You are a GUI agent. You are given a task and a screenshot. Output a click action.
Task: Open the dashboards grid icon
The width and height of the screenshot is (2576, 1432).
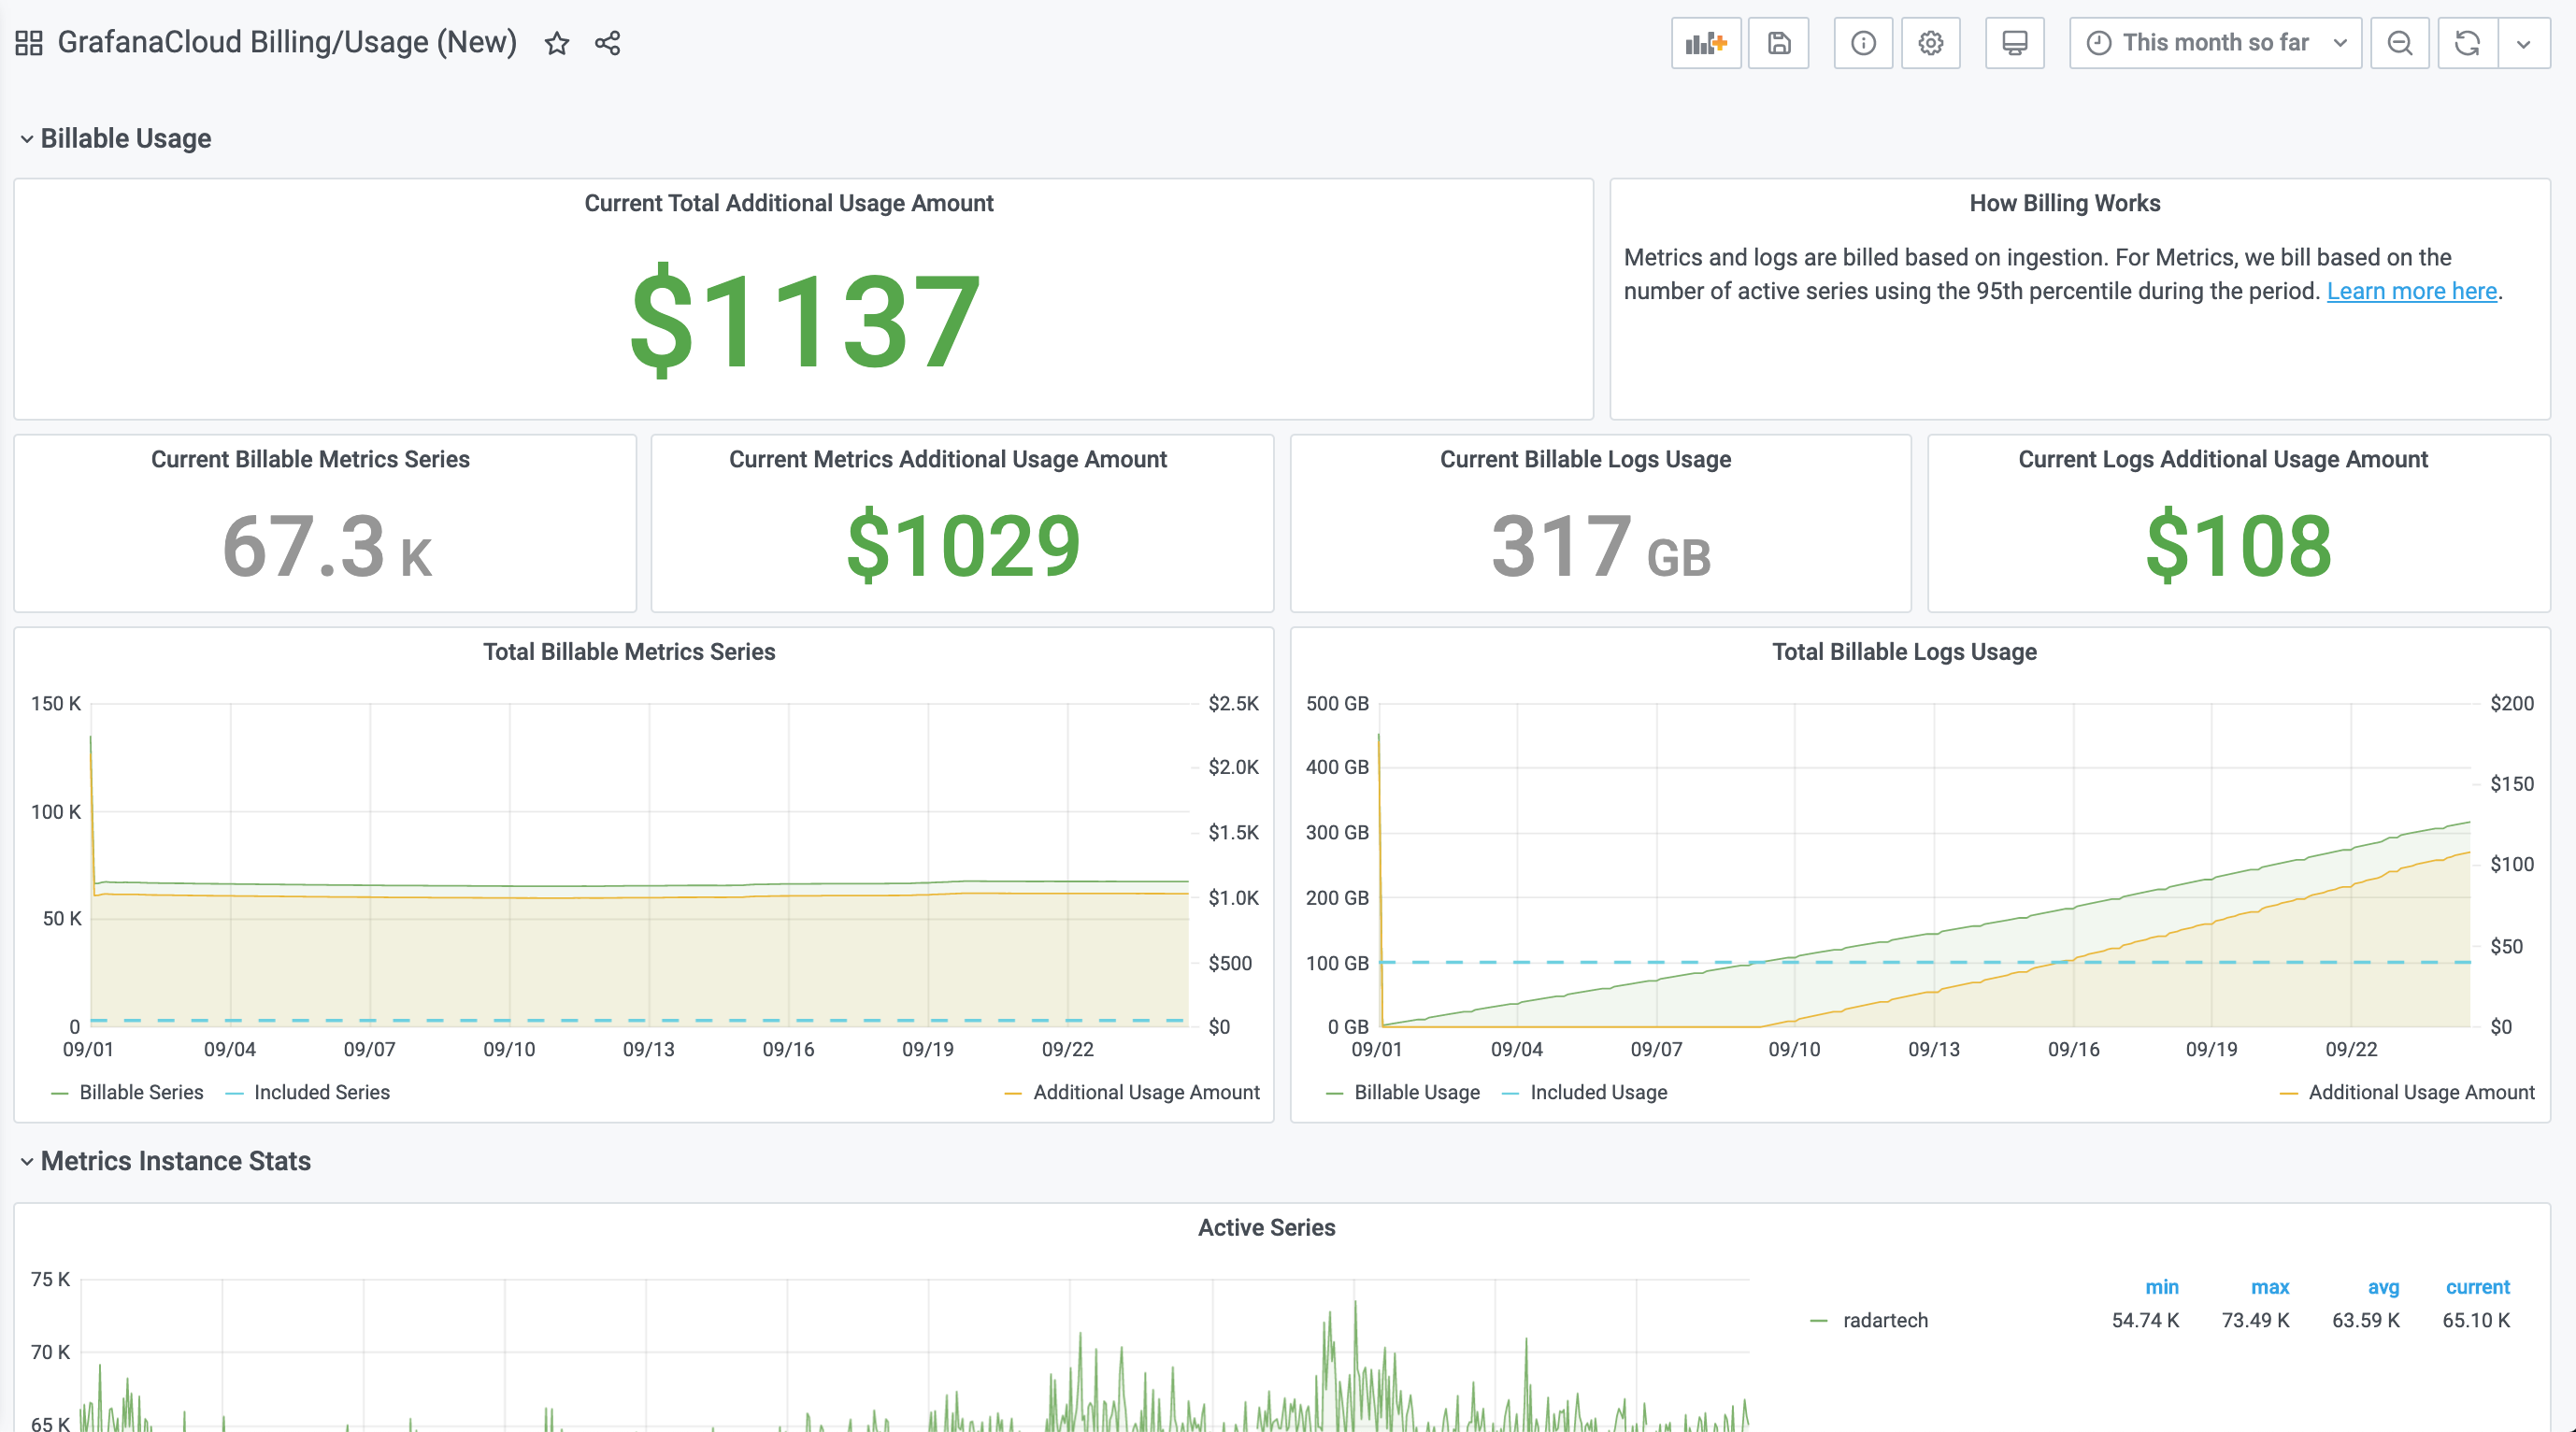point(29,43)
